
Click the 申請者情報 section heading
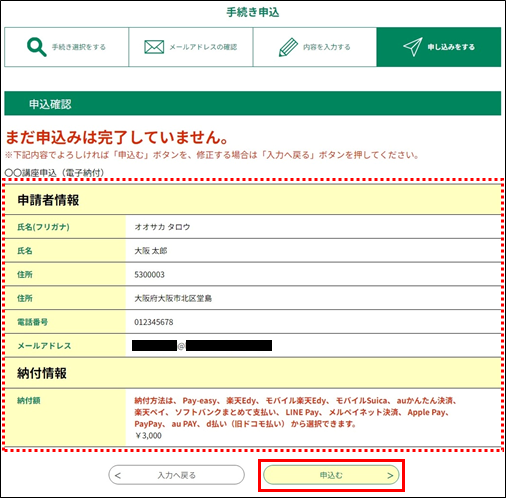click(x=48, y=200)
